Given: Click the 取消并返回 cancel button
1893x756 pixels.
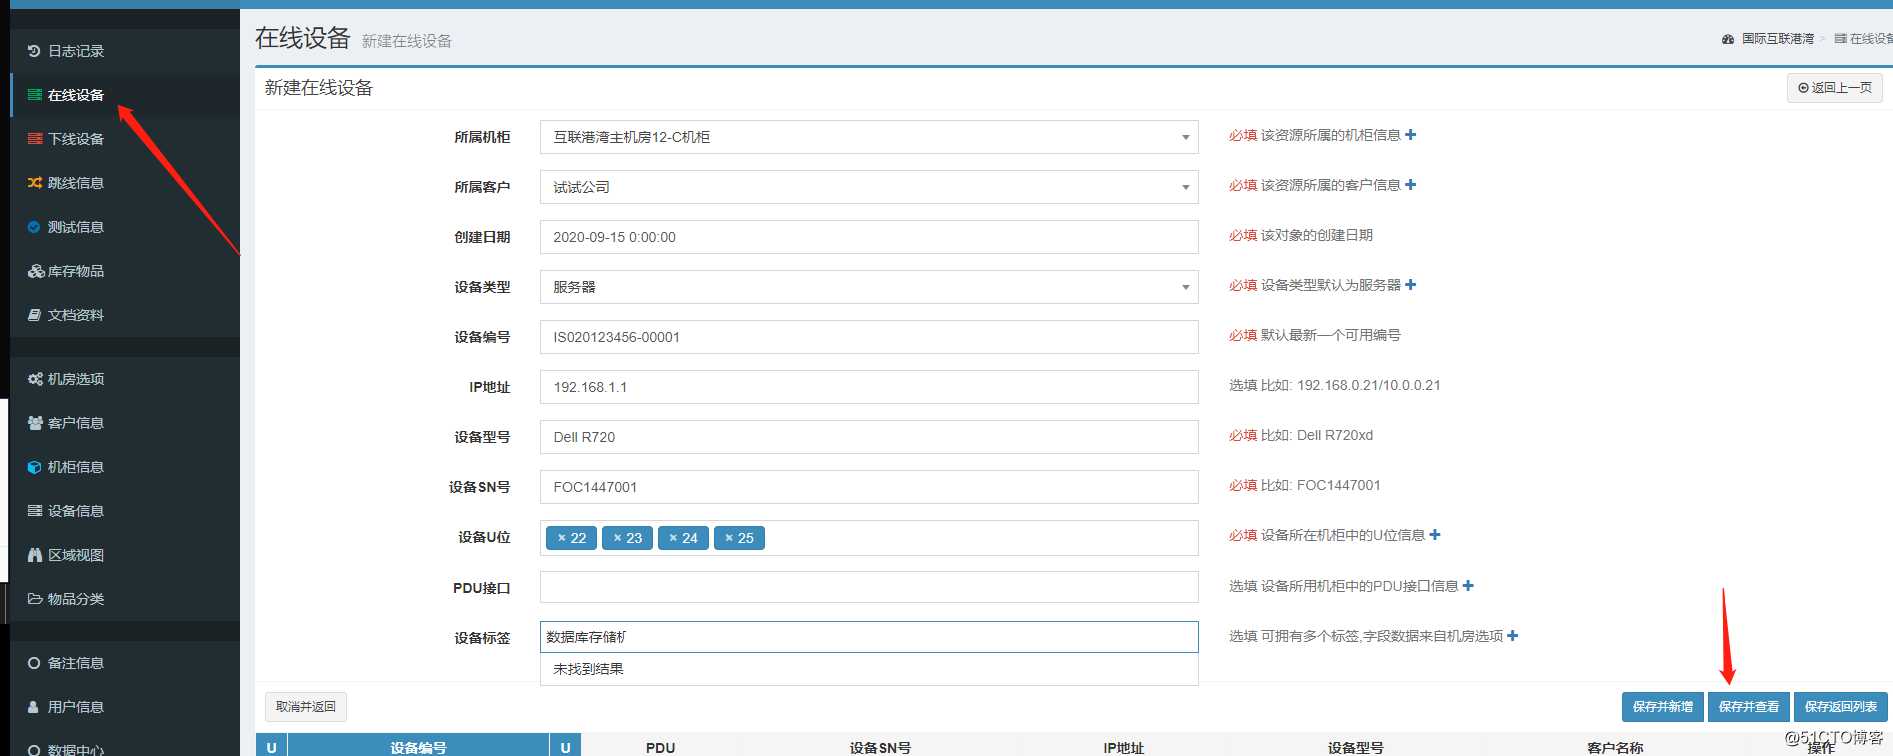Looking at the screenshot, I should pyautogui.click(x=306, y=707).
